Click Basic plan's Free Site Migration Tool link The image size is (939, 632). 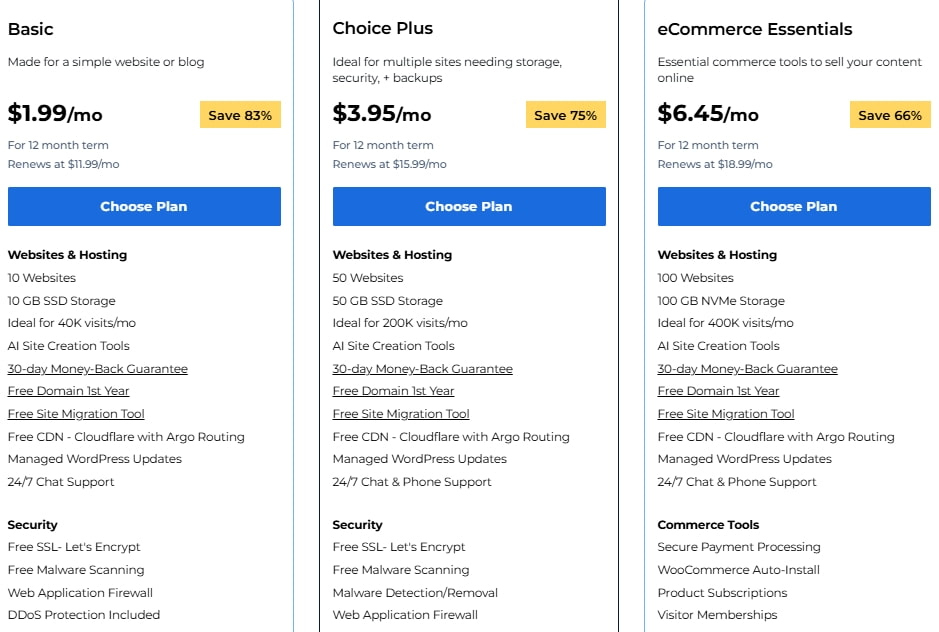(76, 414)
